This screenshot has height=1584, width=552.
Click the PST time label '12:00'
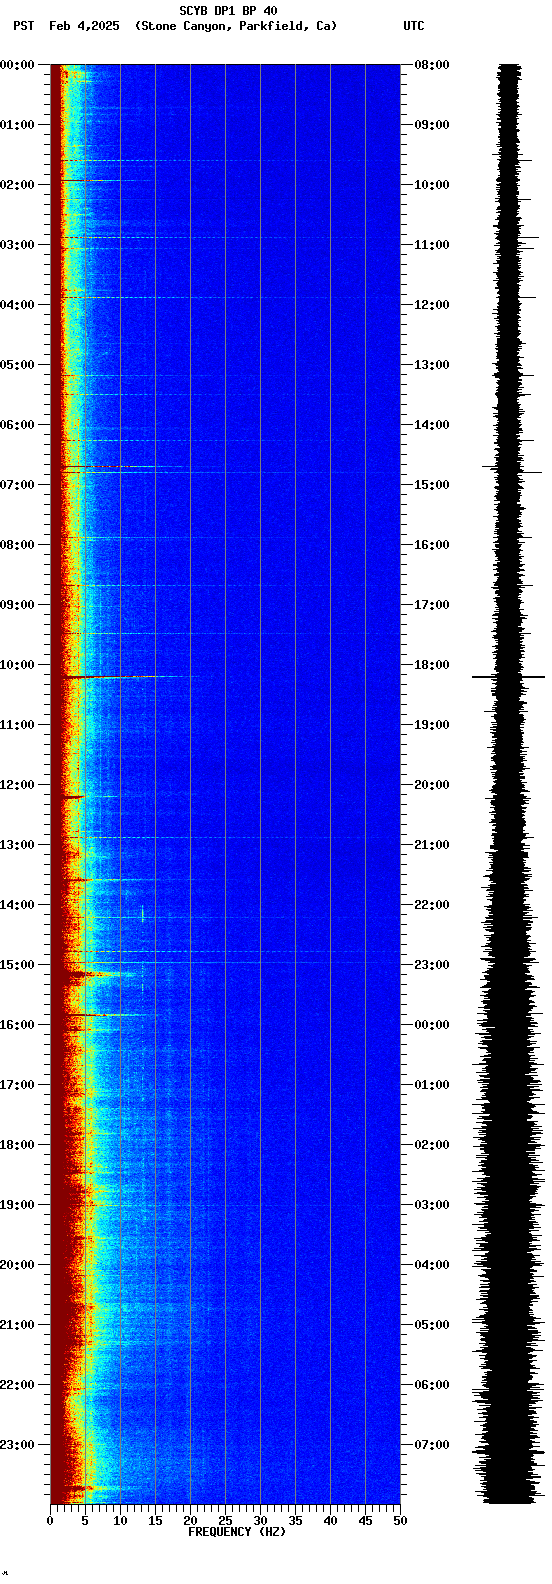(x=17, y=785)
